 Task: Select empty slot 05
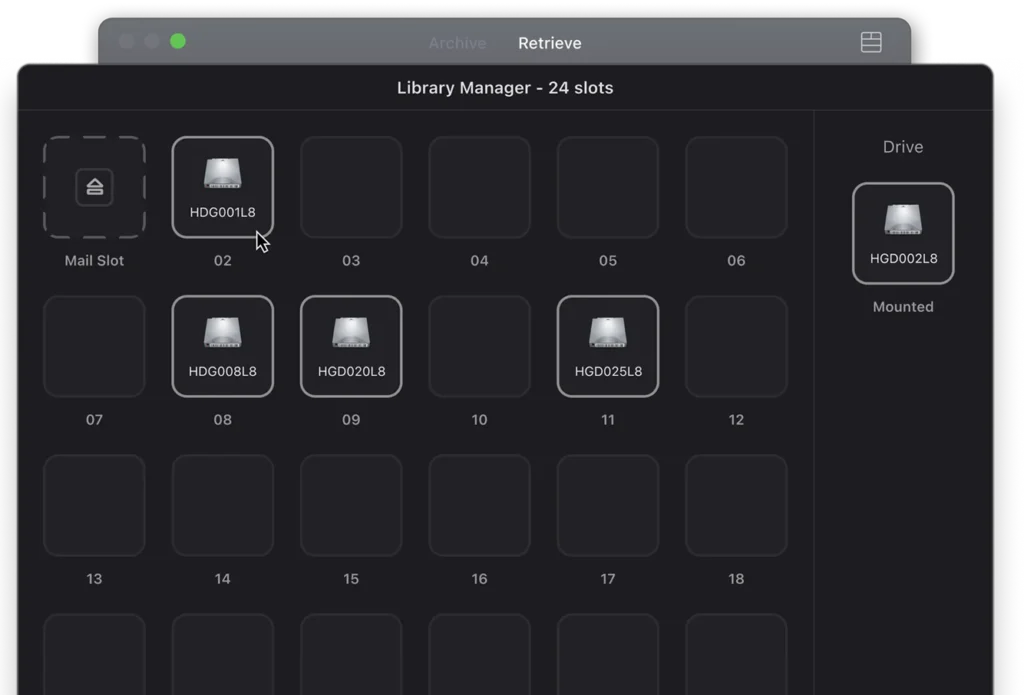tap(608, 187)
